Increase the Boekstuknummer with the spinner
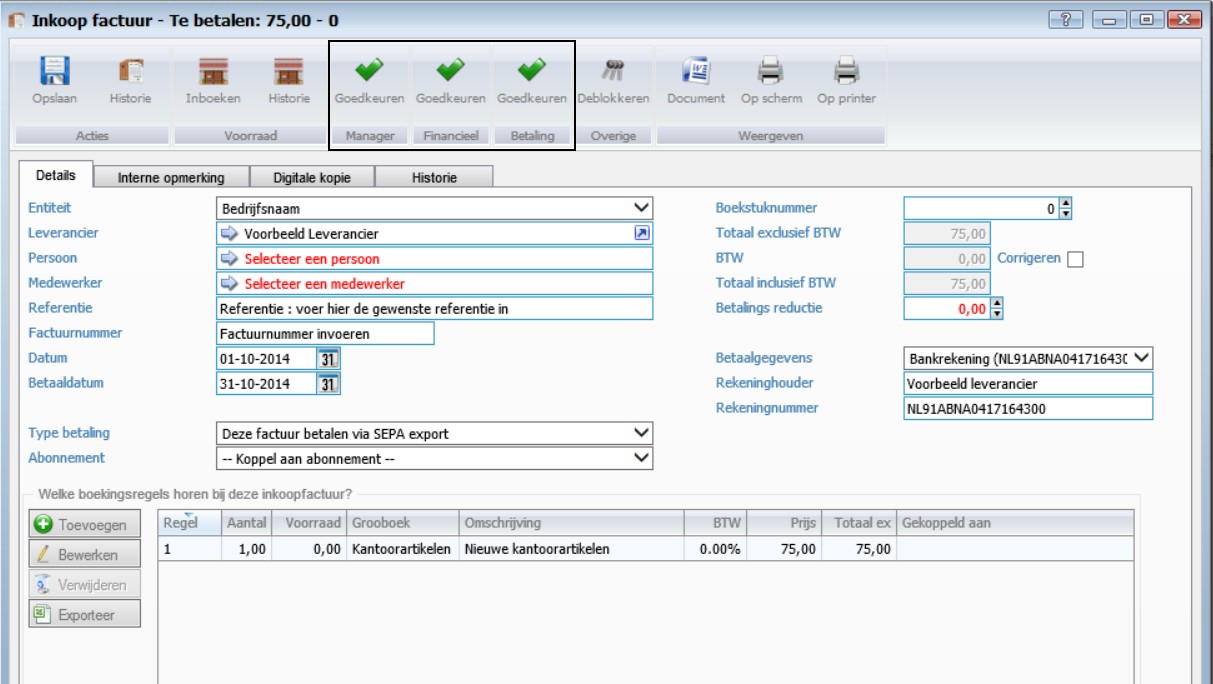Image resolution: width=1213 pixels, height=684 pixels. (x=1066, y=204)
